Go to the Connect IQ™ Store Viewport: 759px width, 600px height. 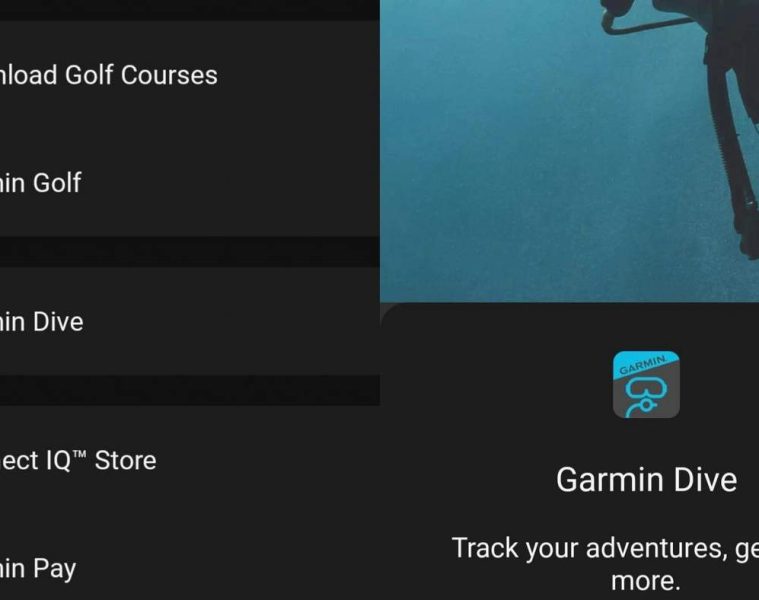click(190, 460)
